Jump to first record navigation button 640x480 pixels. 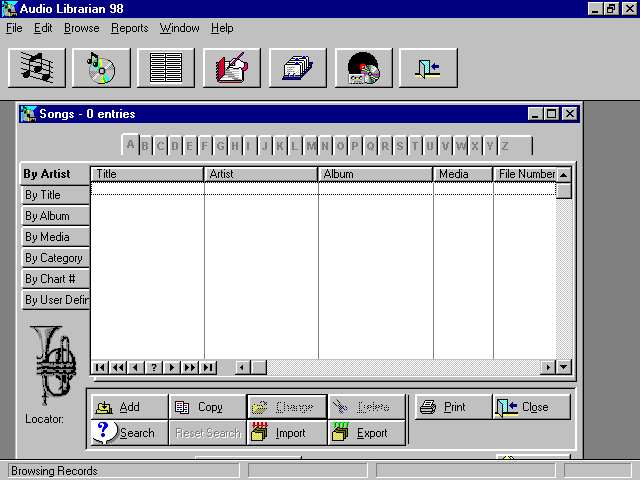100,367
